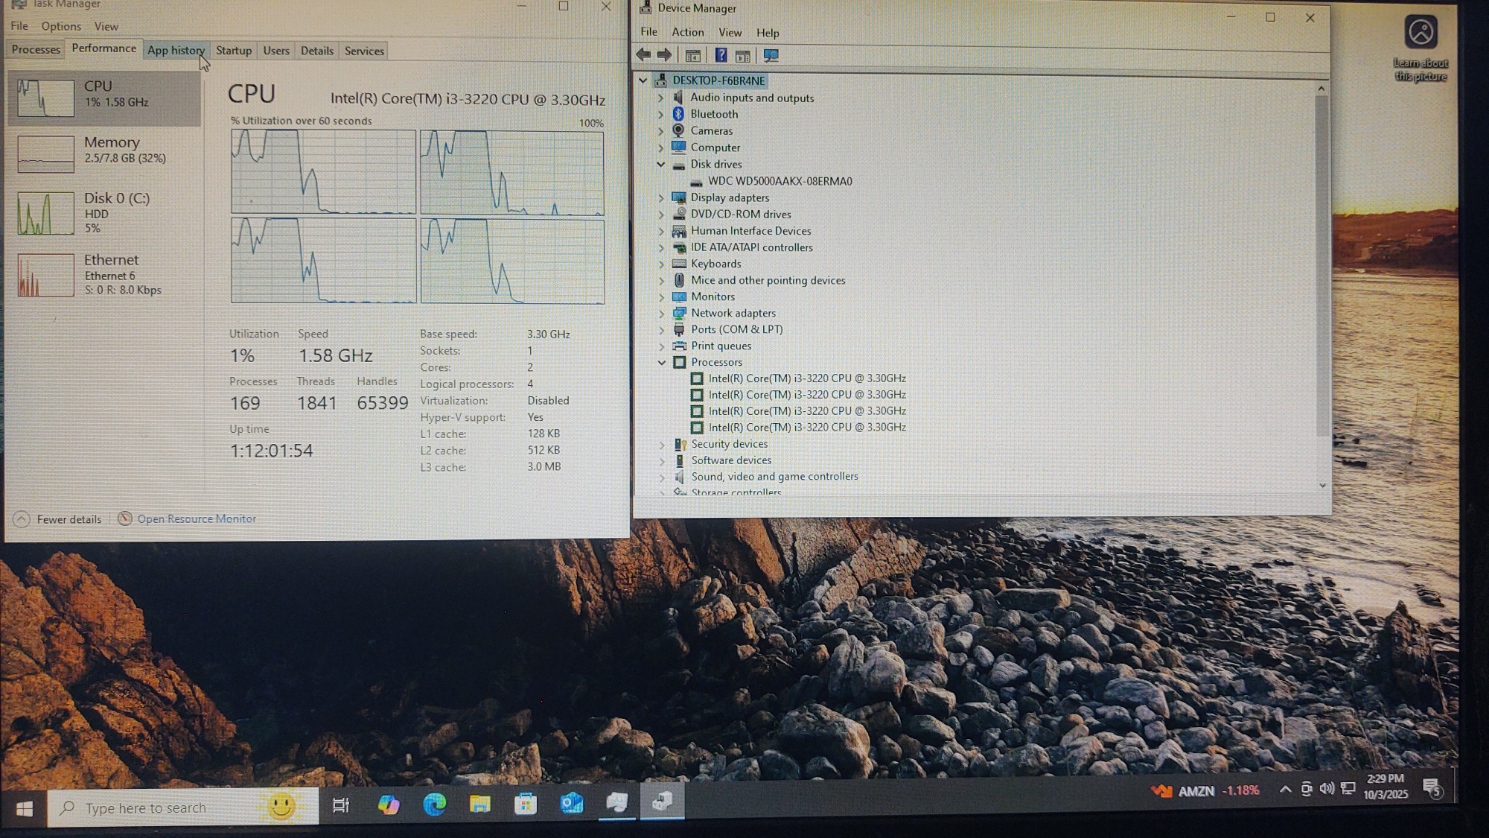Expand the Display adapters node
This screenshot has width=1489, height=838.
click(x=661, y=198)
